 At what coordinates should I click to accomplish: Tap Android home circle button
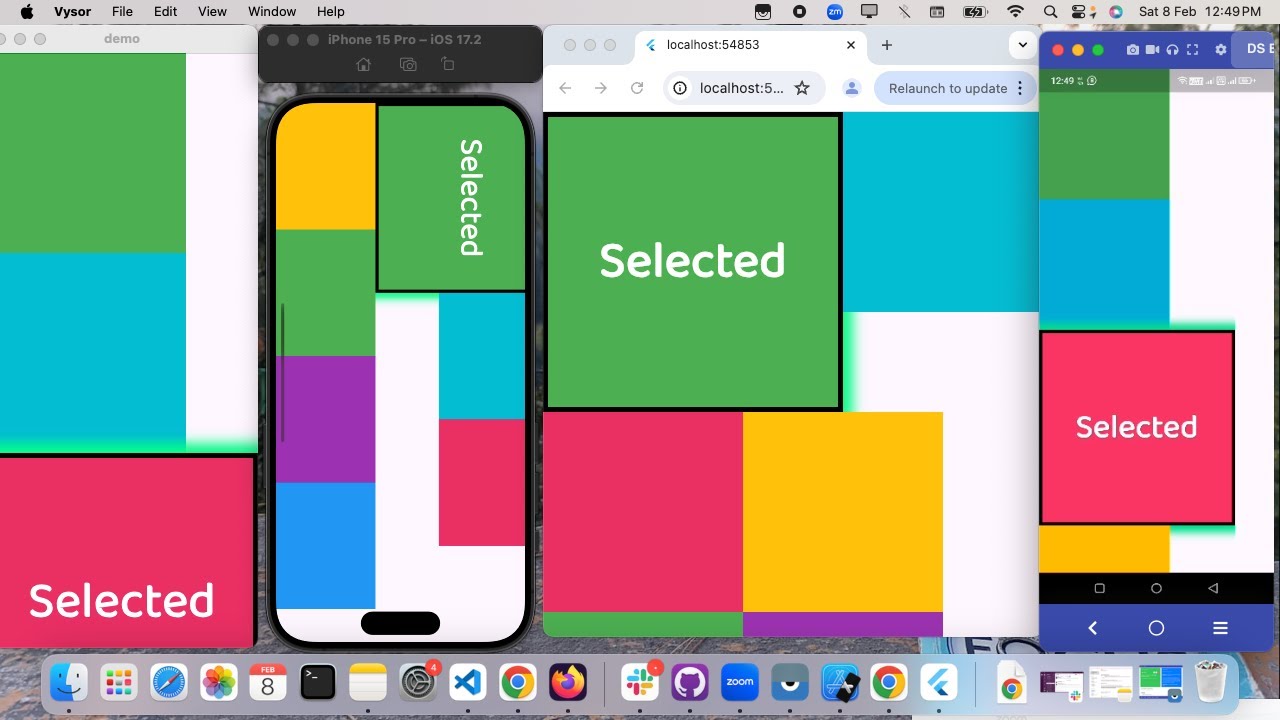tap(1156, 588)
